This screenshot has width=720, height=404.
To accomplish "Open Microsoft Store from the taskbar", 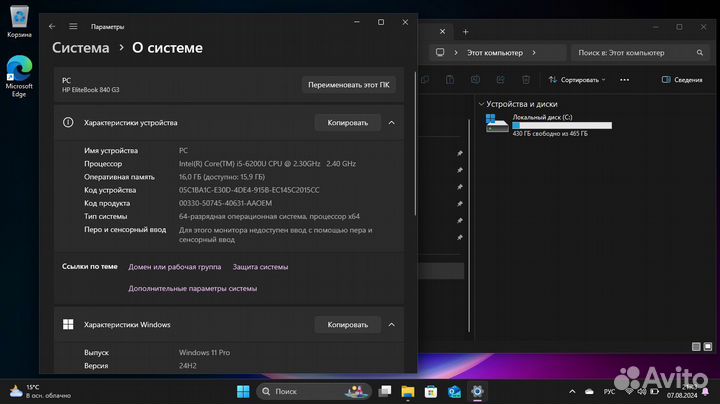I will pos(431,392).
